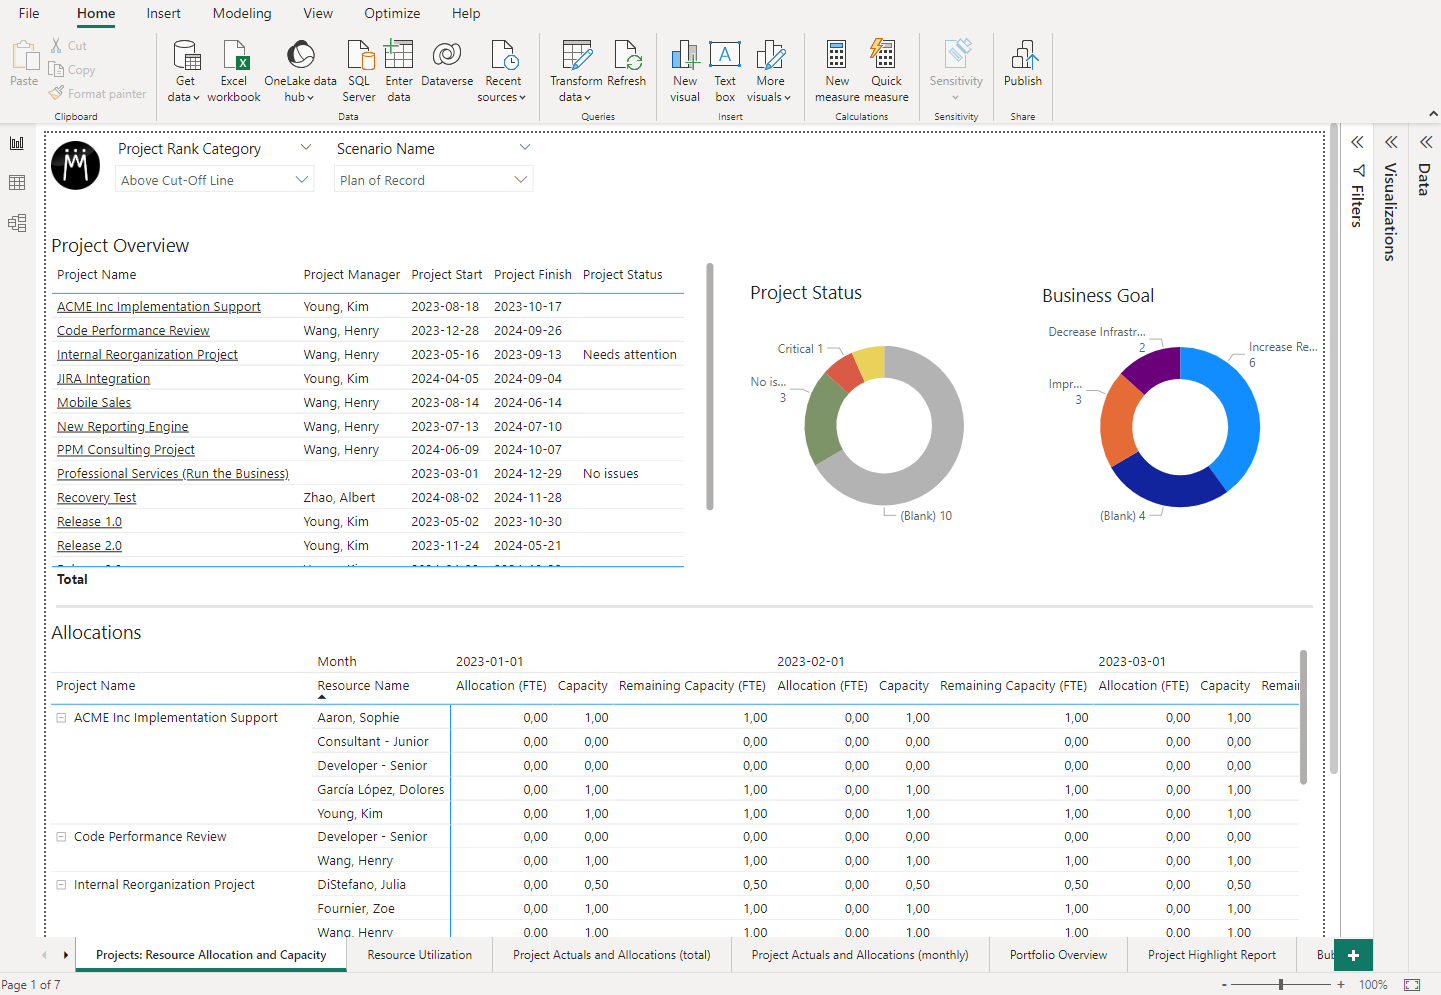Add a new report page
1441x995 pixels.
[1353, 955]
